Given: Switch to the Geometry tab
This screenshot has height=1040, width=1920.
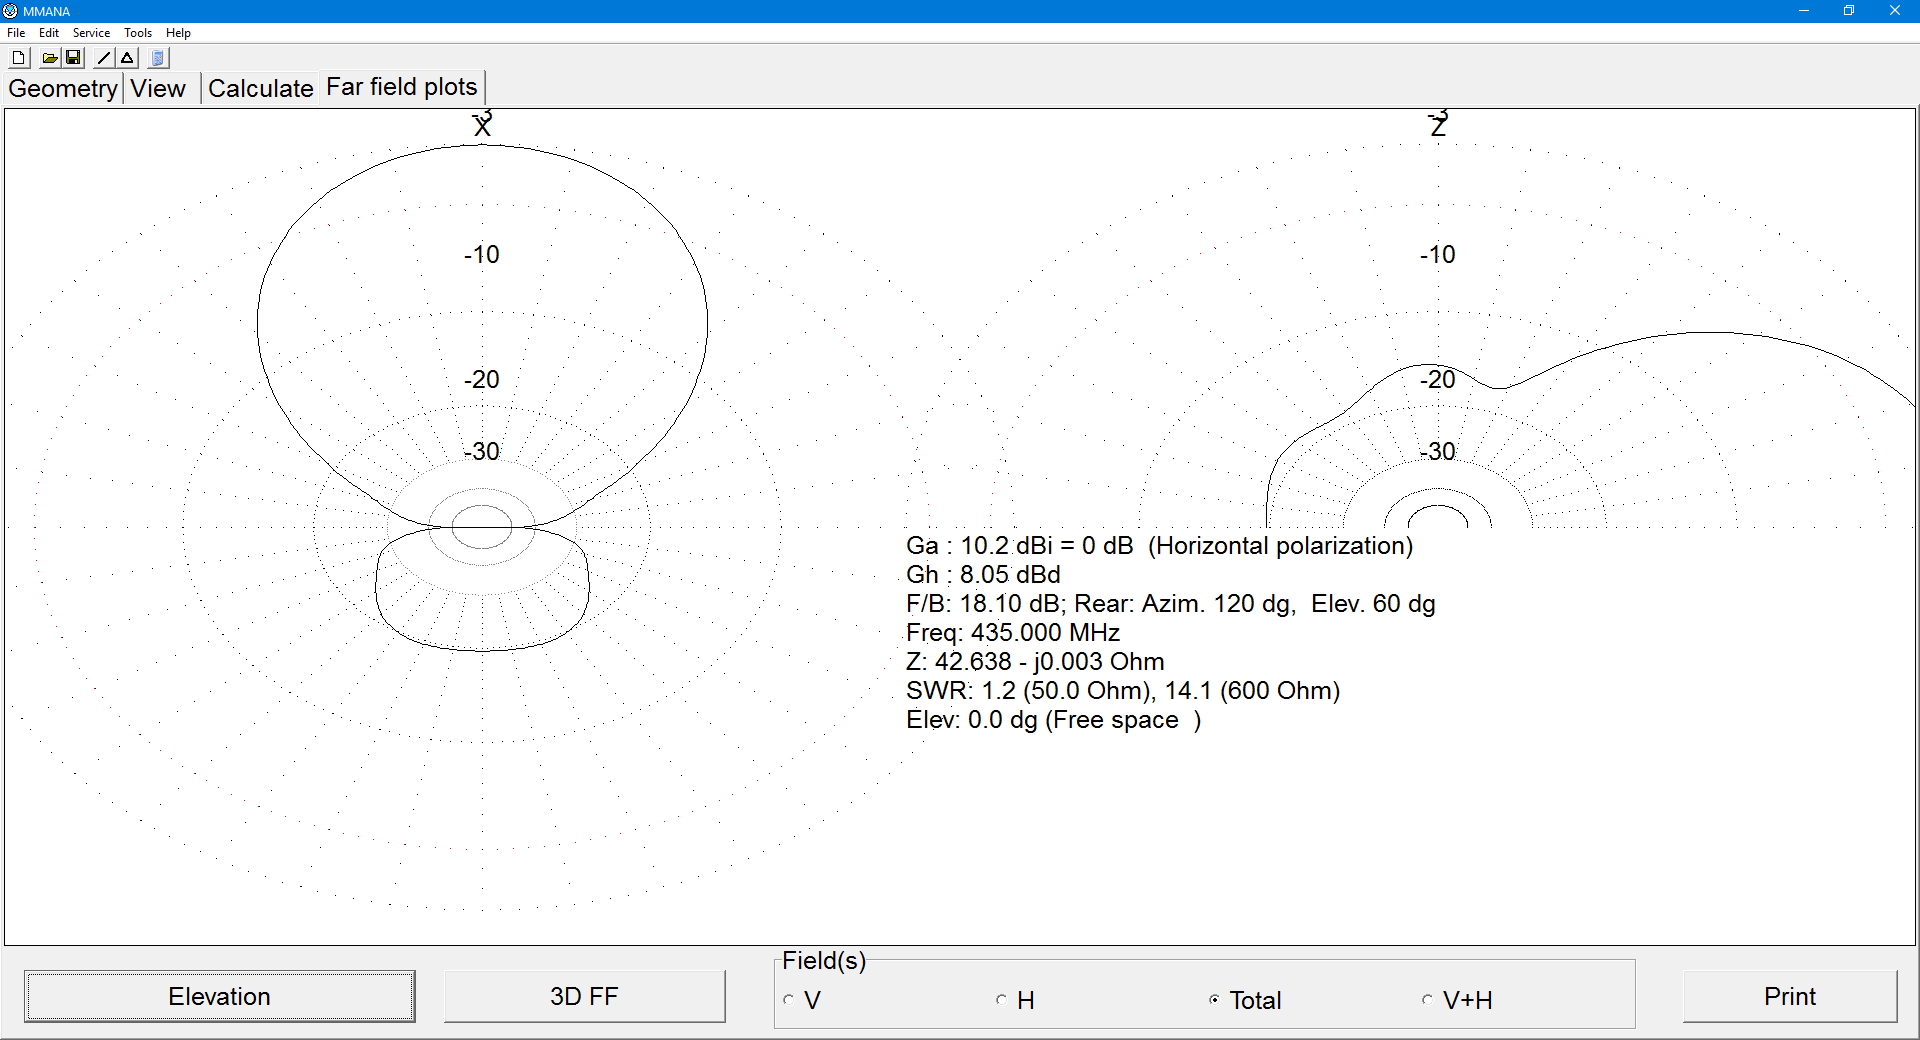Looking at the screenshot, I should point(63,88).
